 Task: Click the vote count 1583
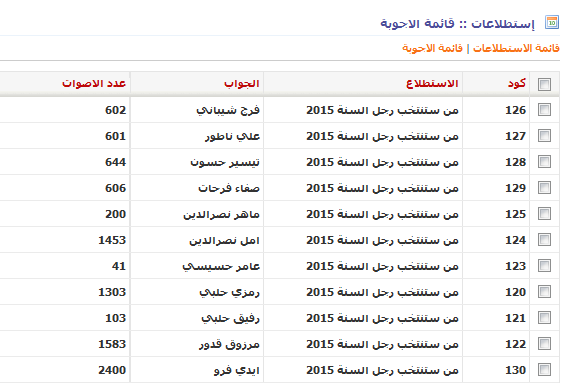point(112,344)
